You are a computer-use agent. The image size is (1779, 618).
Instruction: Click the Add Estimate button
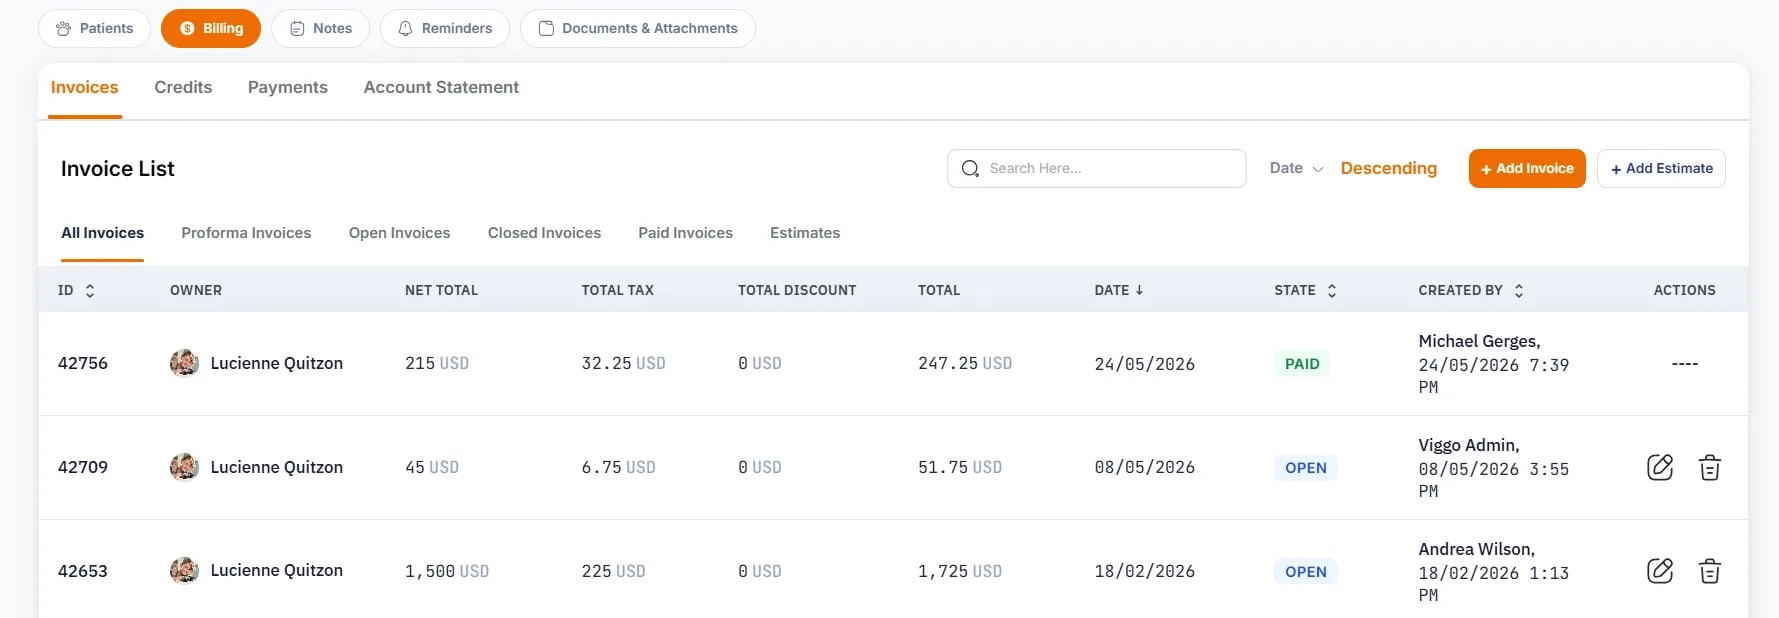pos(1661,168)
